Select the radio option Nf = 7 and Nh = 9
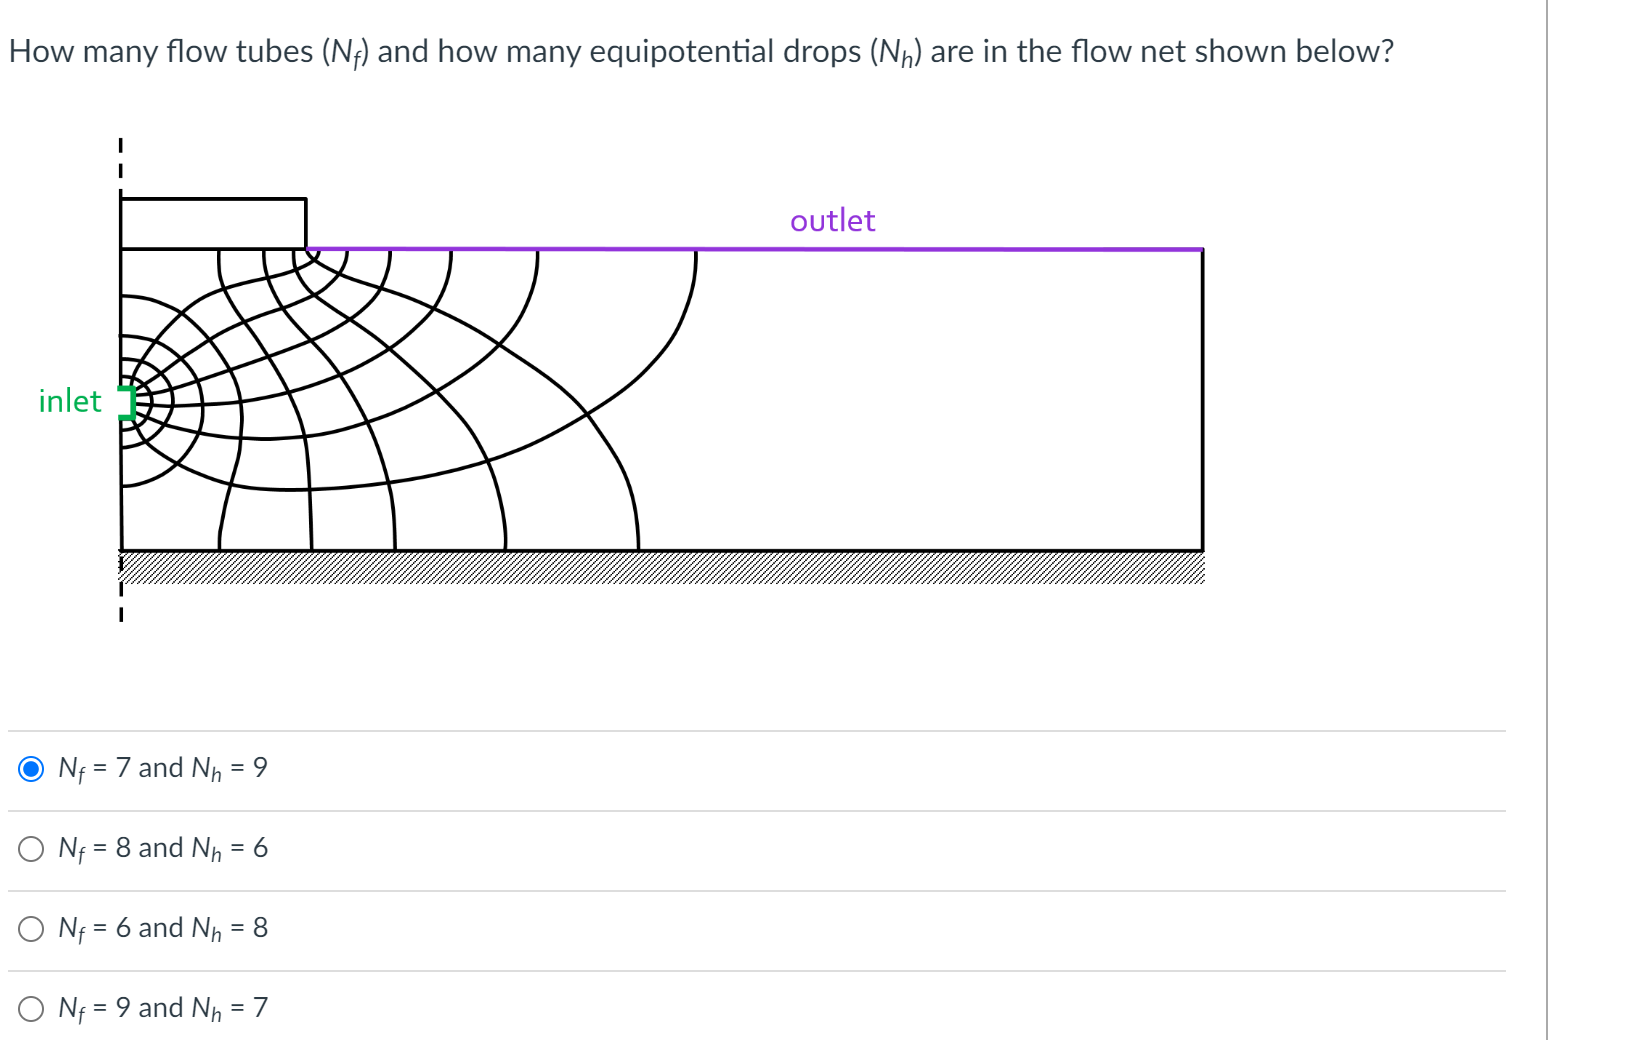Viewport: 1651px width, 1040px height. tap(33, 768)
